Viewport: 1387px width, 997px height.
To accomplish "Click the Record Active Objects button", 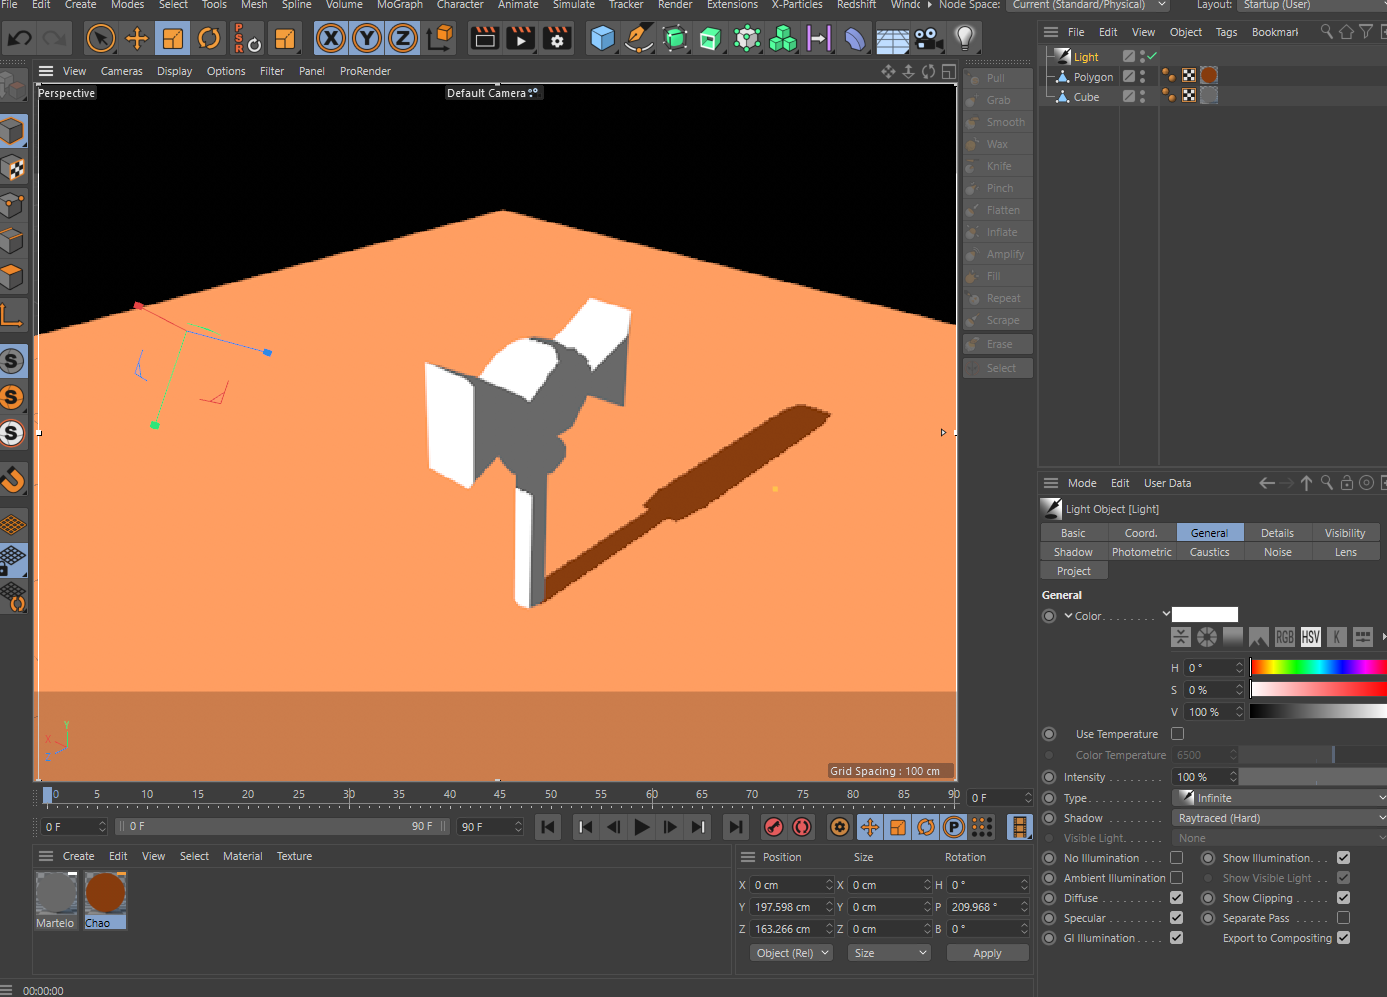I will (773, 827).
